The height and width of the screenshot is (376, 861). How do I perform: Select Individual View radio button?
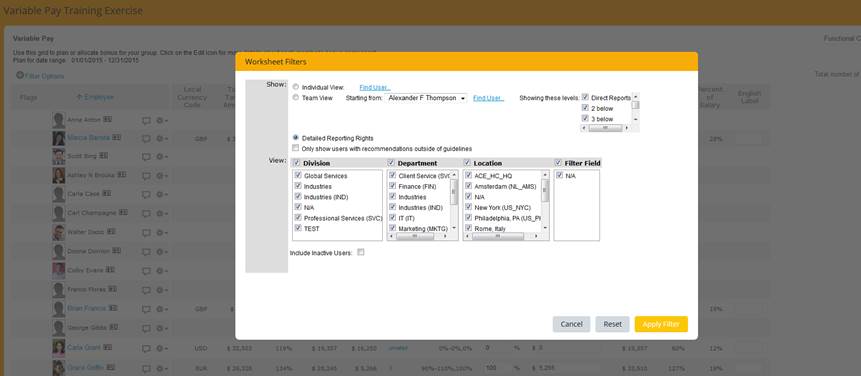coord(296,87)
